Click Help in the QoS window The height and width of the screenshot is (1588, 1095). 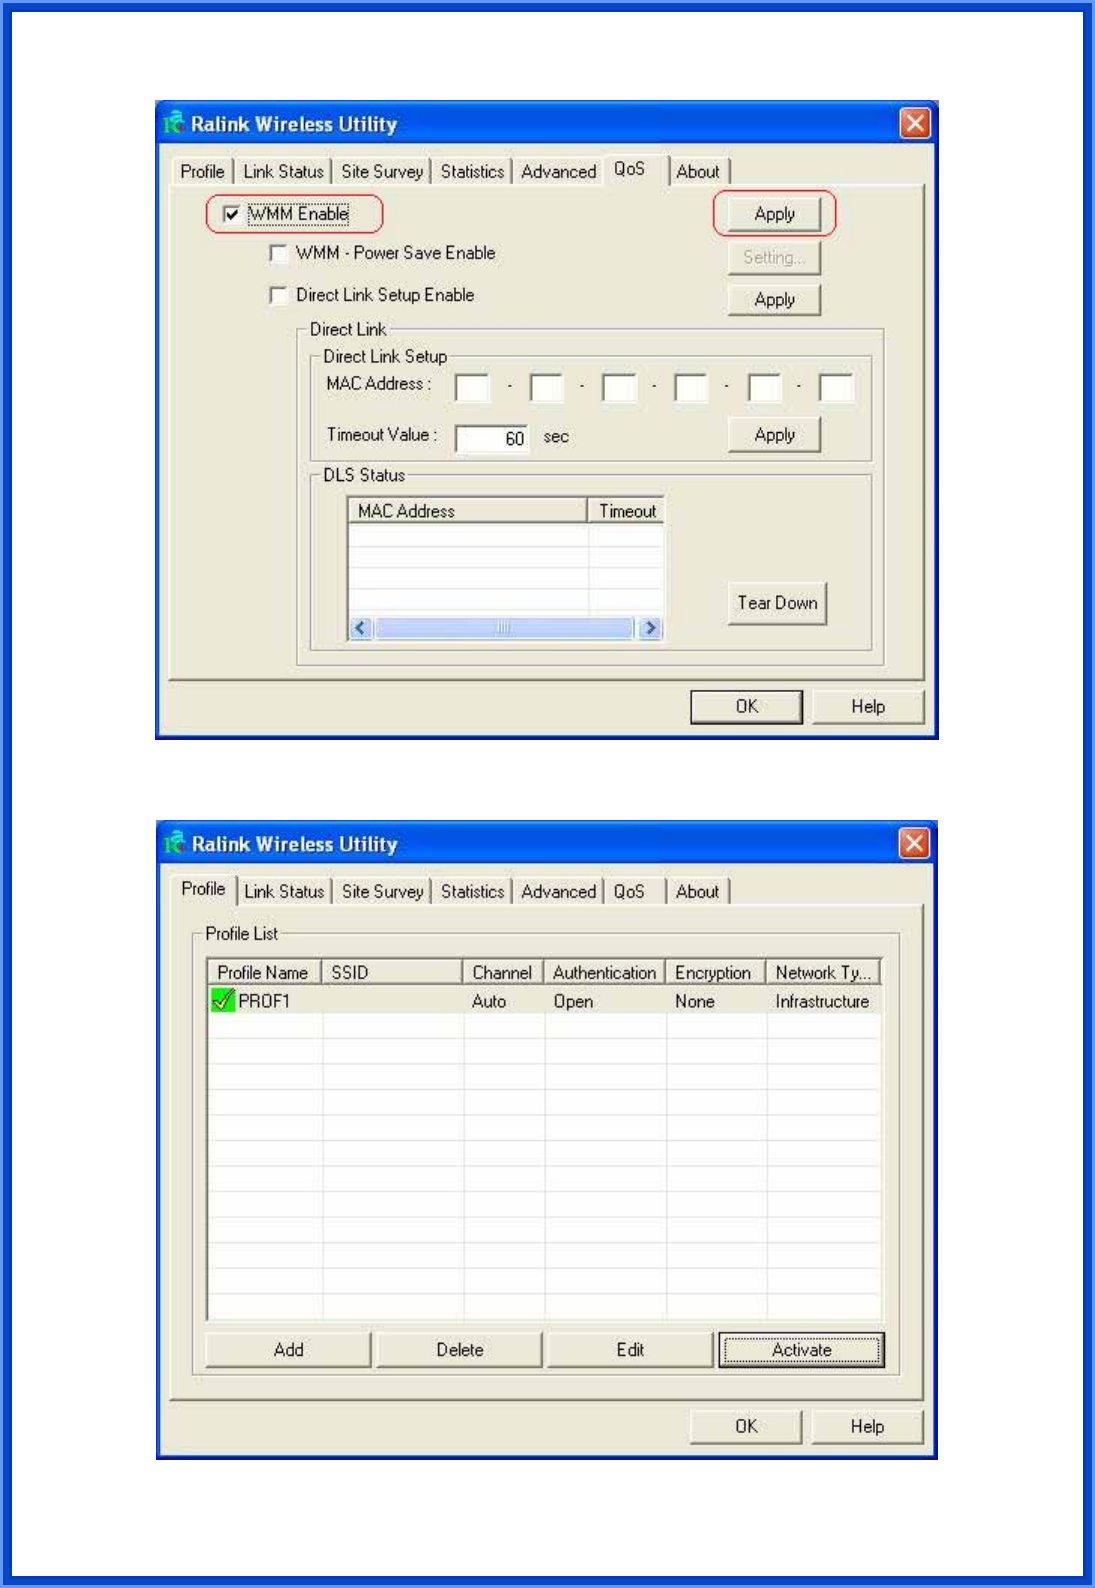click(867, 706)
